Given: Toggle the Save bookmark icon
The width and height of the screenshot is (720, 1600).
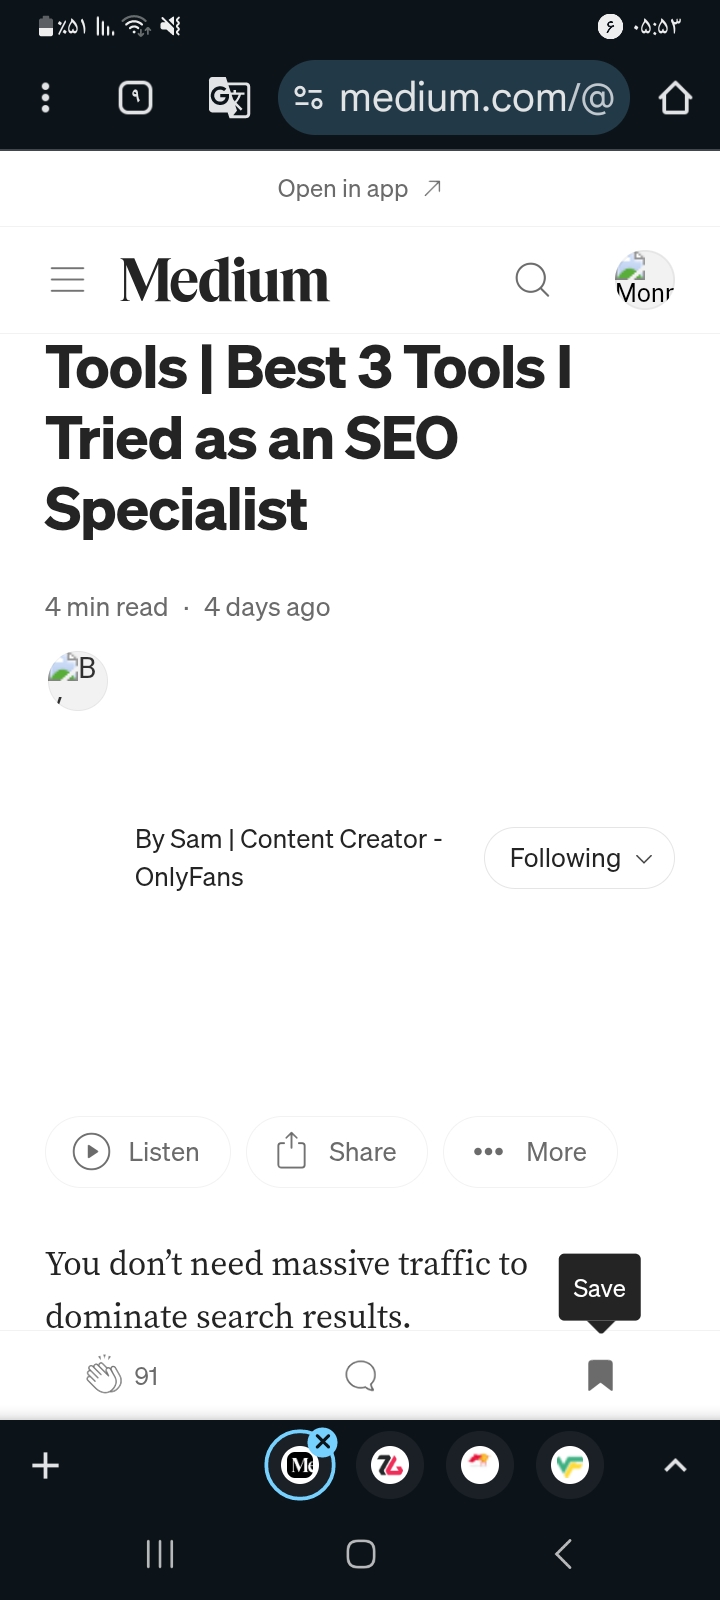Looking at the screenshot, I should (600, 1376).
